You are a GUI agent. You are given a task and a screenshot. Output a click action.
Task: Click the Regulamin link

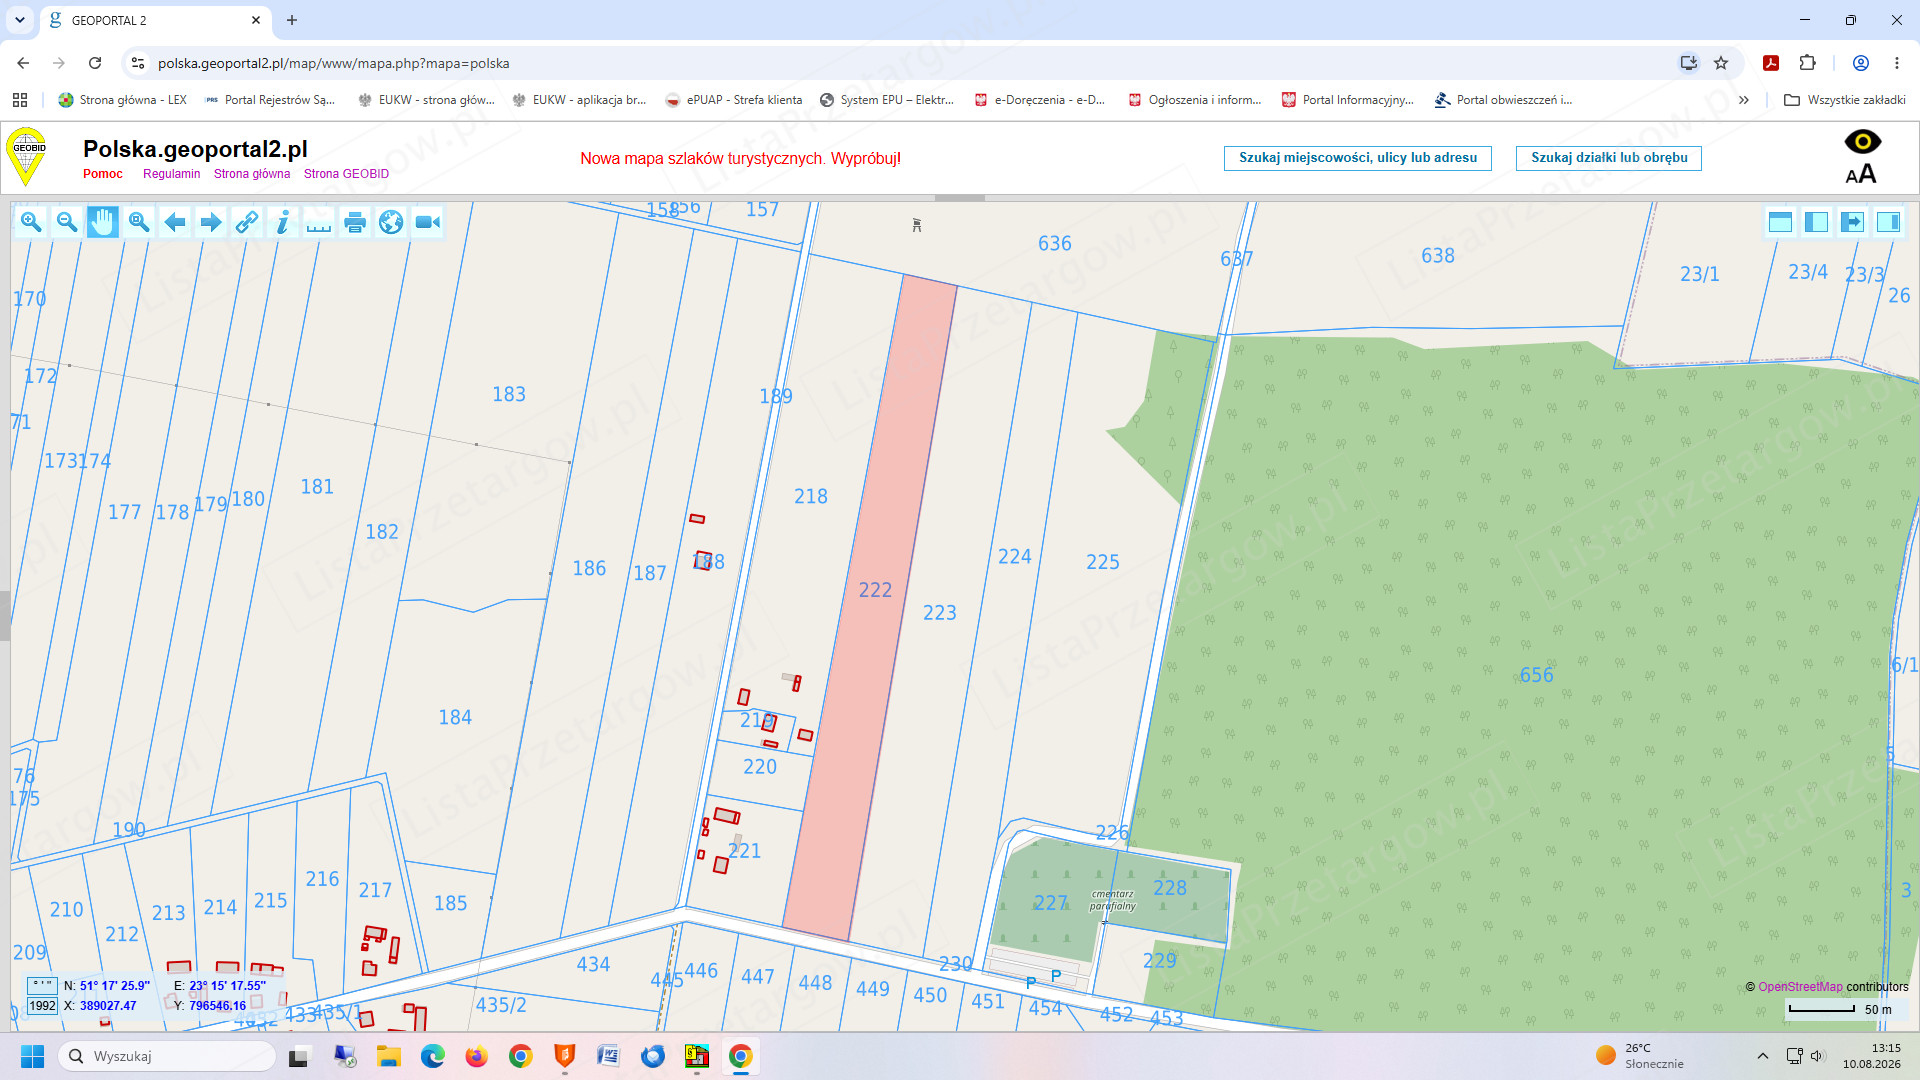coord(171,174)
